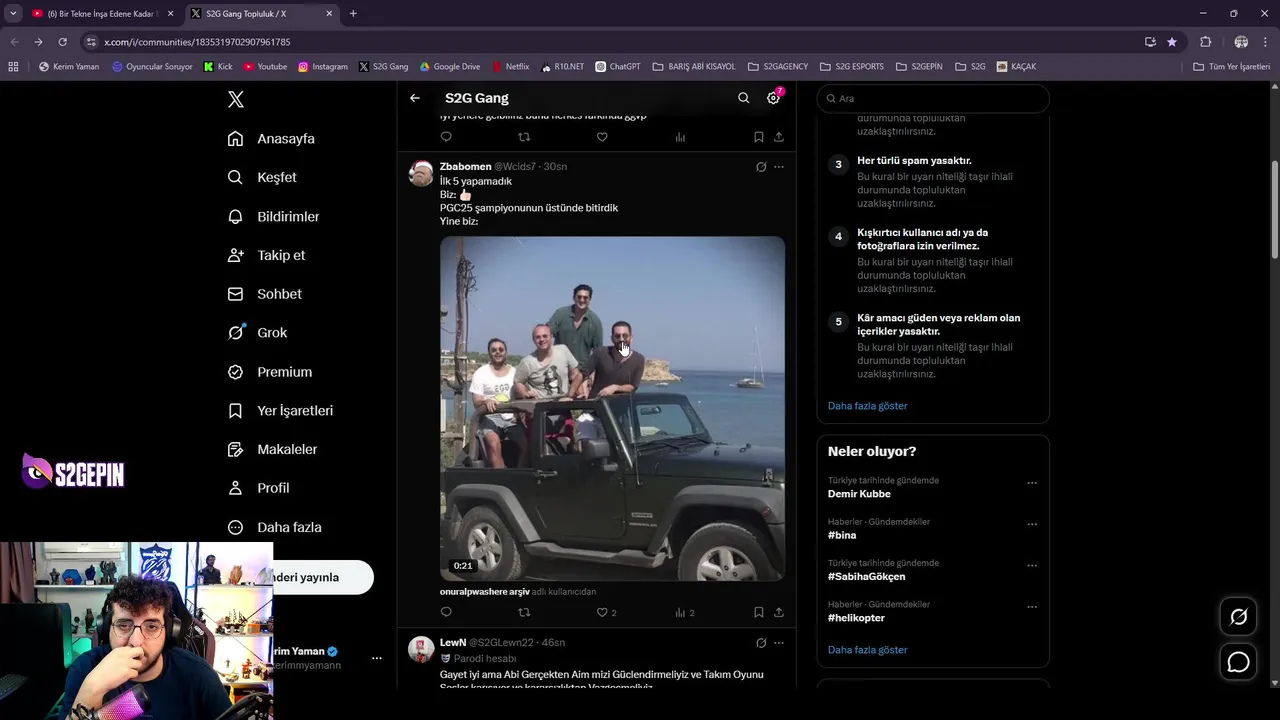Play the jeep video in Zbabomen's post
Image resolution: width=1280 pixels, height=720 pixels.
(x=612, y=408)
